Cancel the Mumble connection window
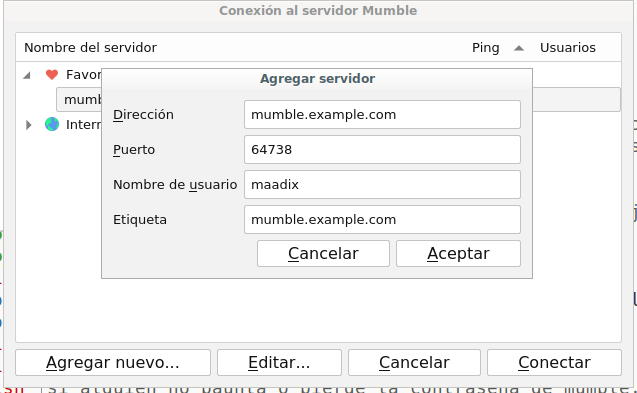The width and height of the screenshot is (637, 393). (x=414, y=363)
